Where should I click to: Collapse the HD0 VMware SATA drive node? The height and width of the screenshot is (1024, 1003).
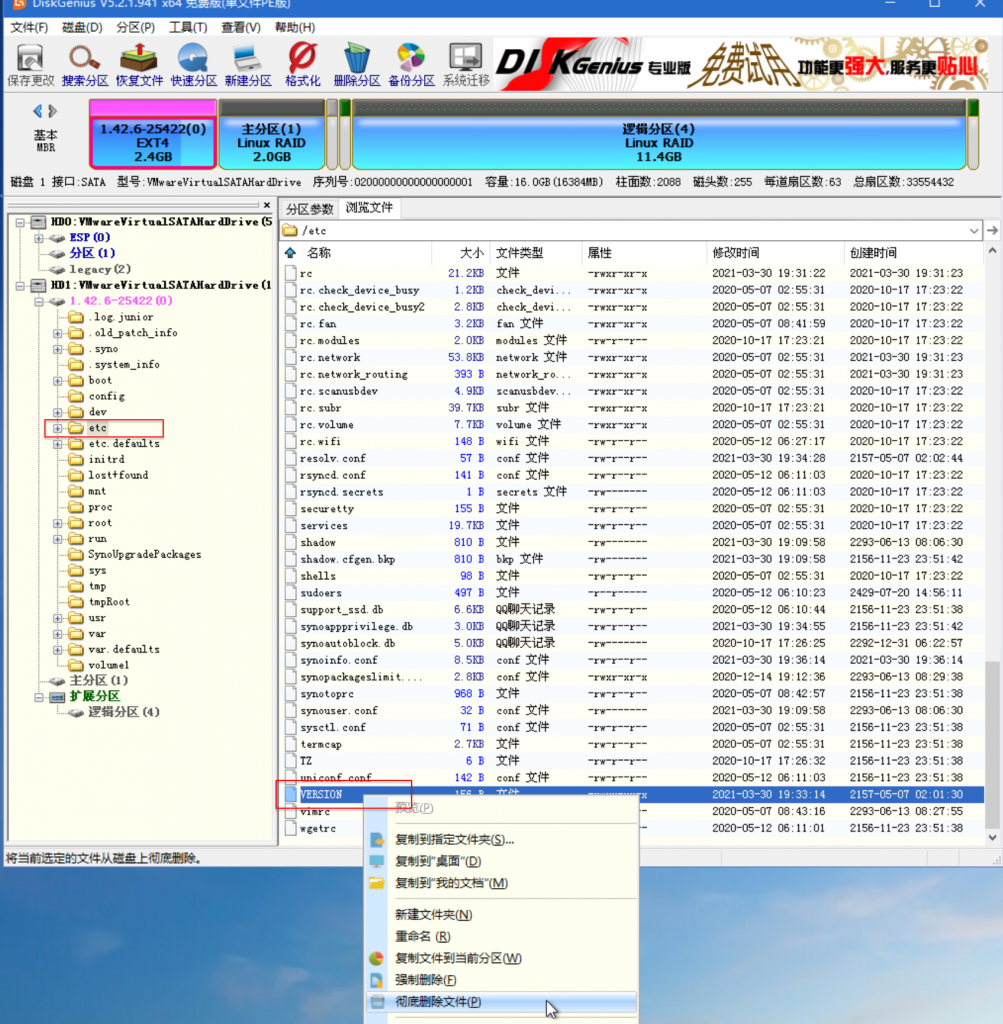pos(20,222)
